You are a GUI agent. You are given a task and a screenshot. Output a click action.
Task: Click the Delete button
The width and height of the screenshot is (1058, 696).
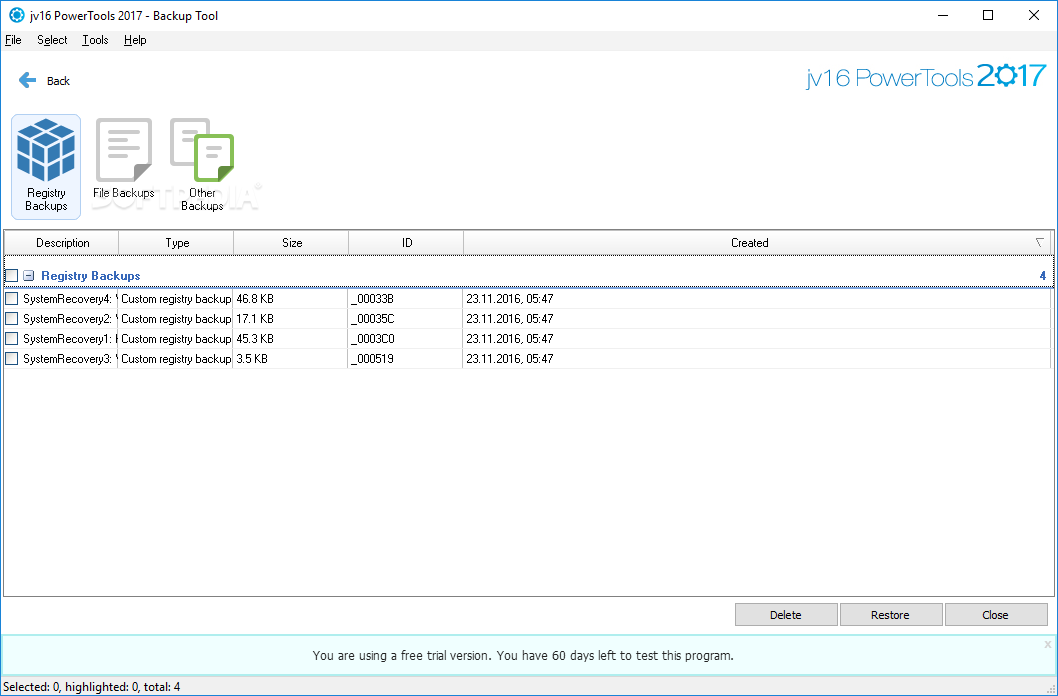point(786,614)
